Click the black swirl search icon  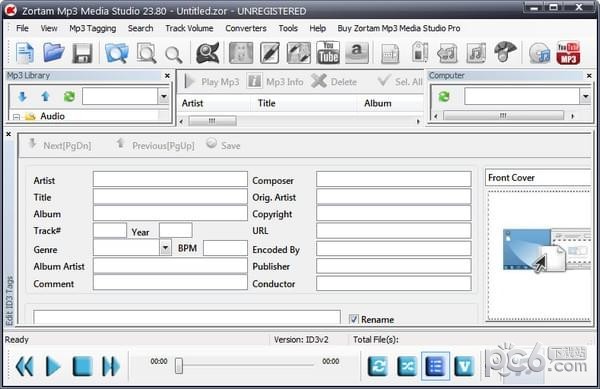[x=207, y=52]
